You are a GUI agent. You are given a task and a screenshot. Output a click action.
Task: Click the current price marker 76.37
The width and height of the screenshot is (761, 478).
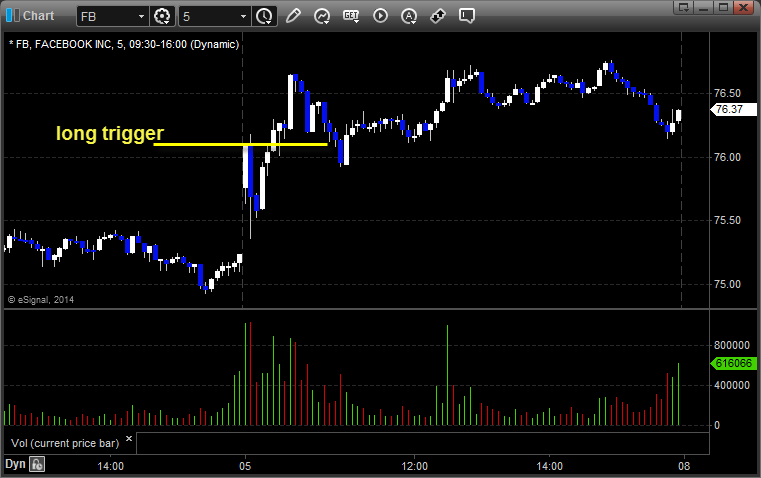coord(734,109)
